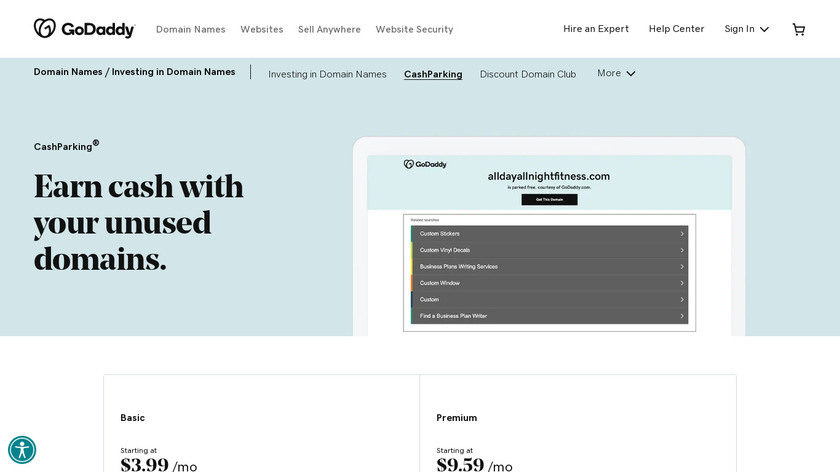Expand the More submenu
The width and height of the screenshot is (840, 472).
(616, 73)
